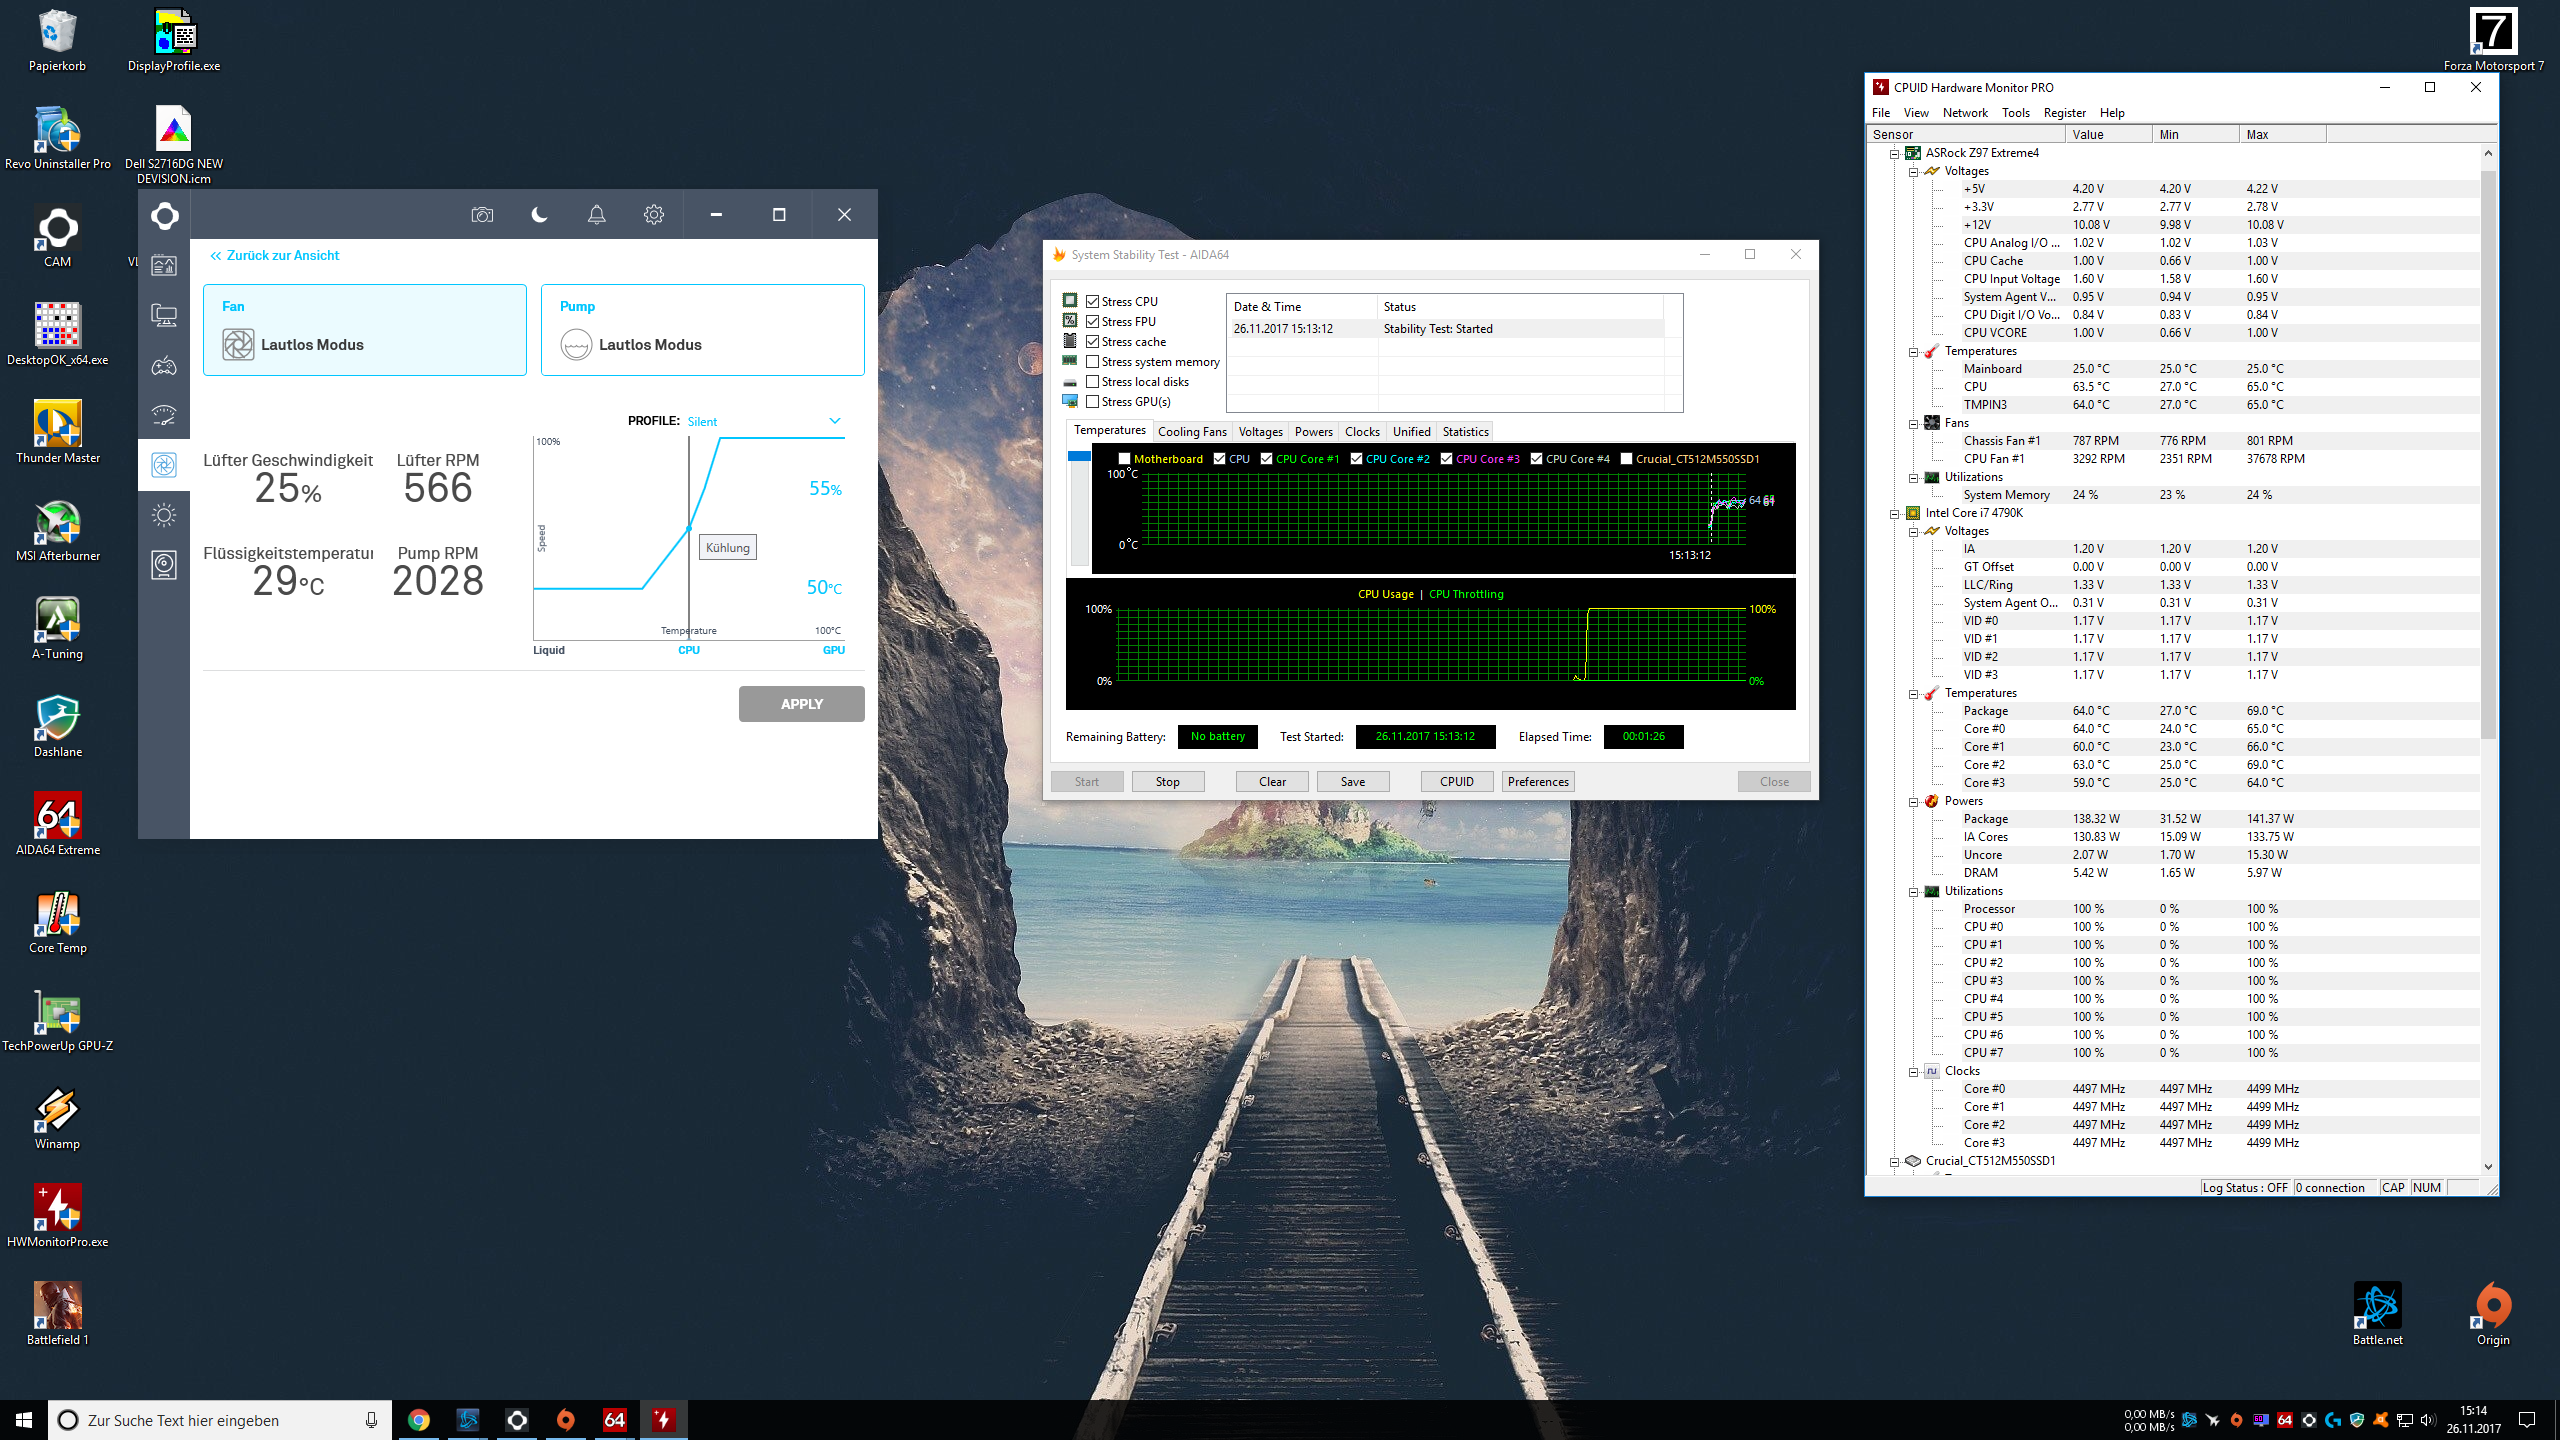Click the Windows search text field
The image size is (2560, 1440).
point(200,1420)
